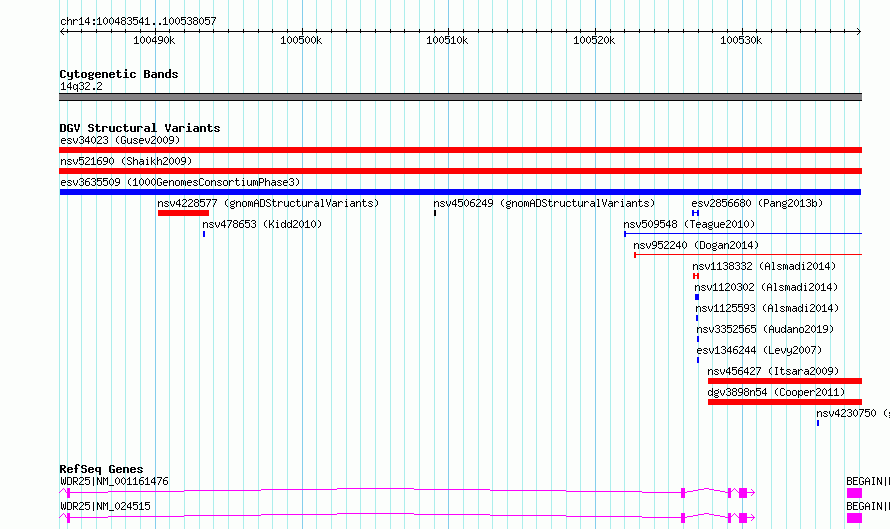The width and height of the screenshot is (890, 529).
Task: Click the 100490k ruler position
Action: click(x=154, y=40)
